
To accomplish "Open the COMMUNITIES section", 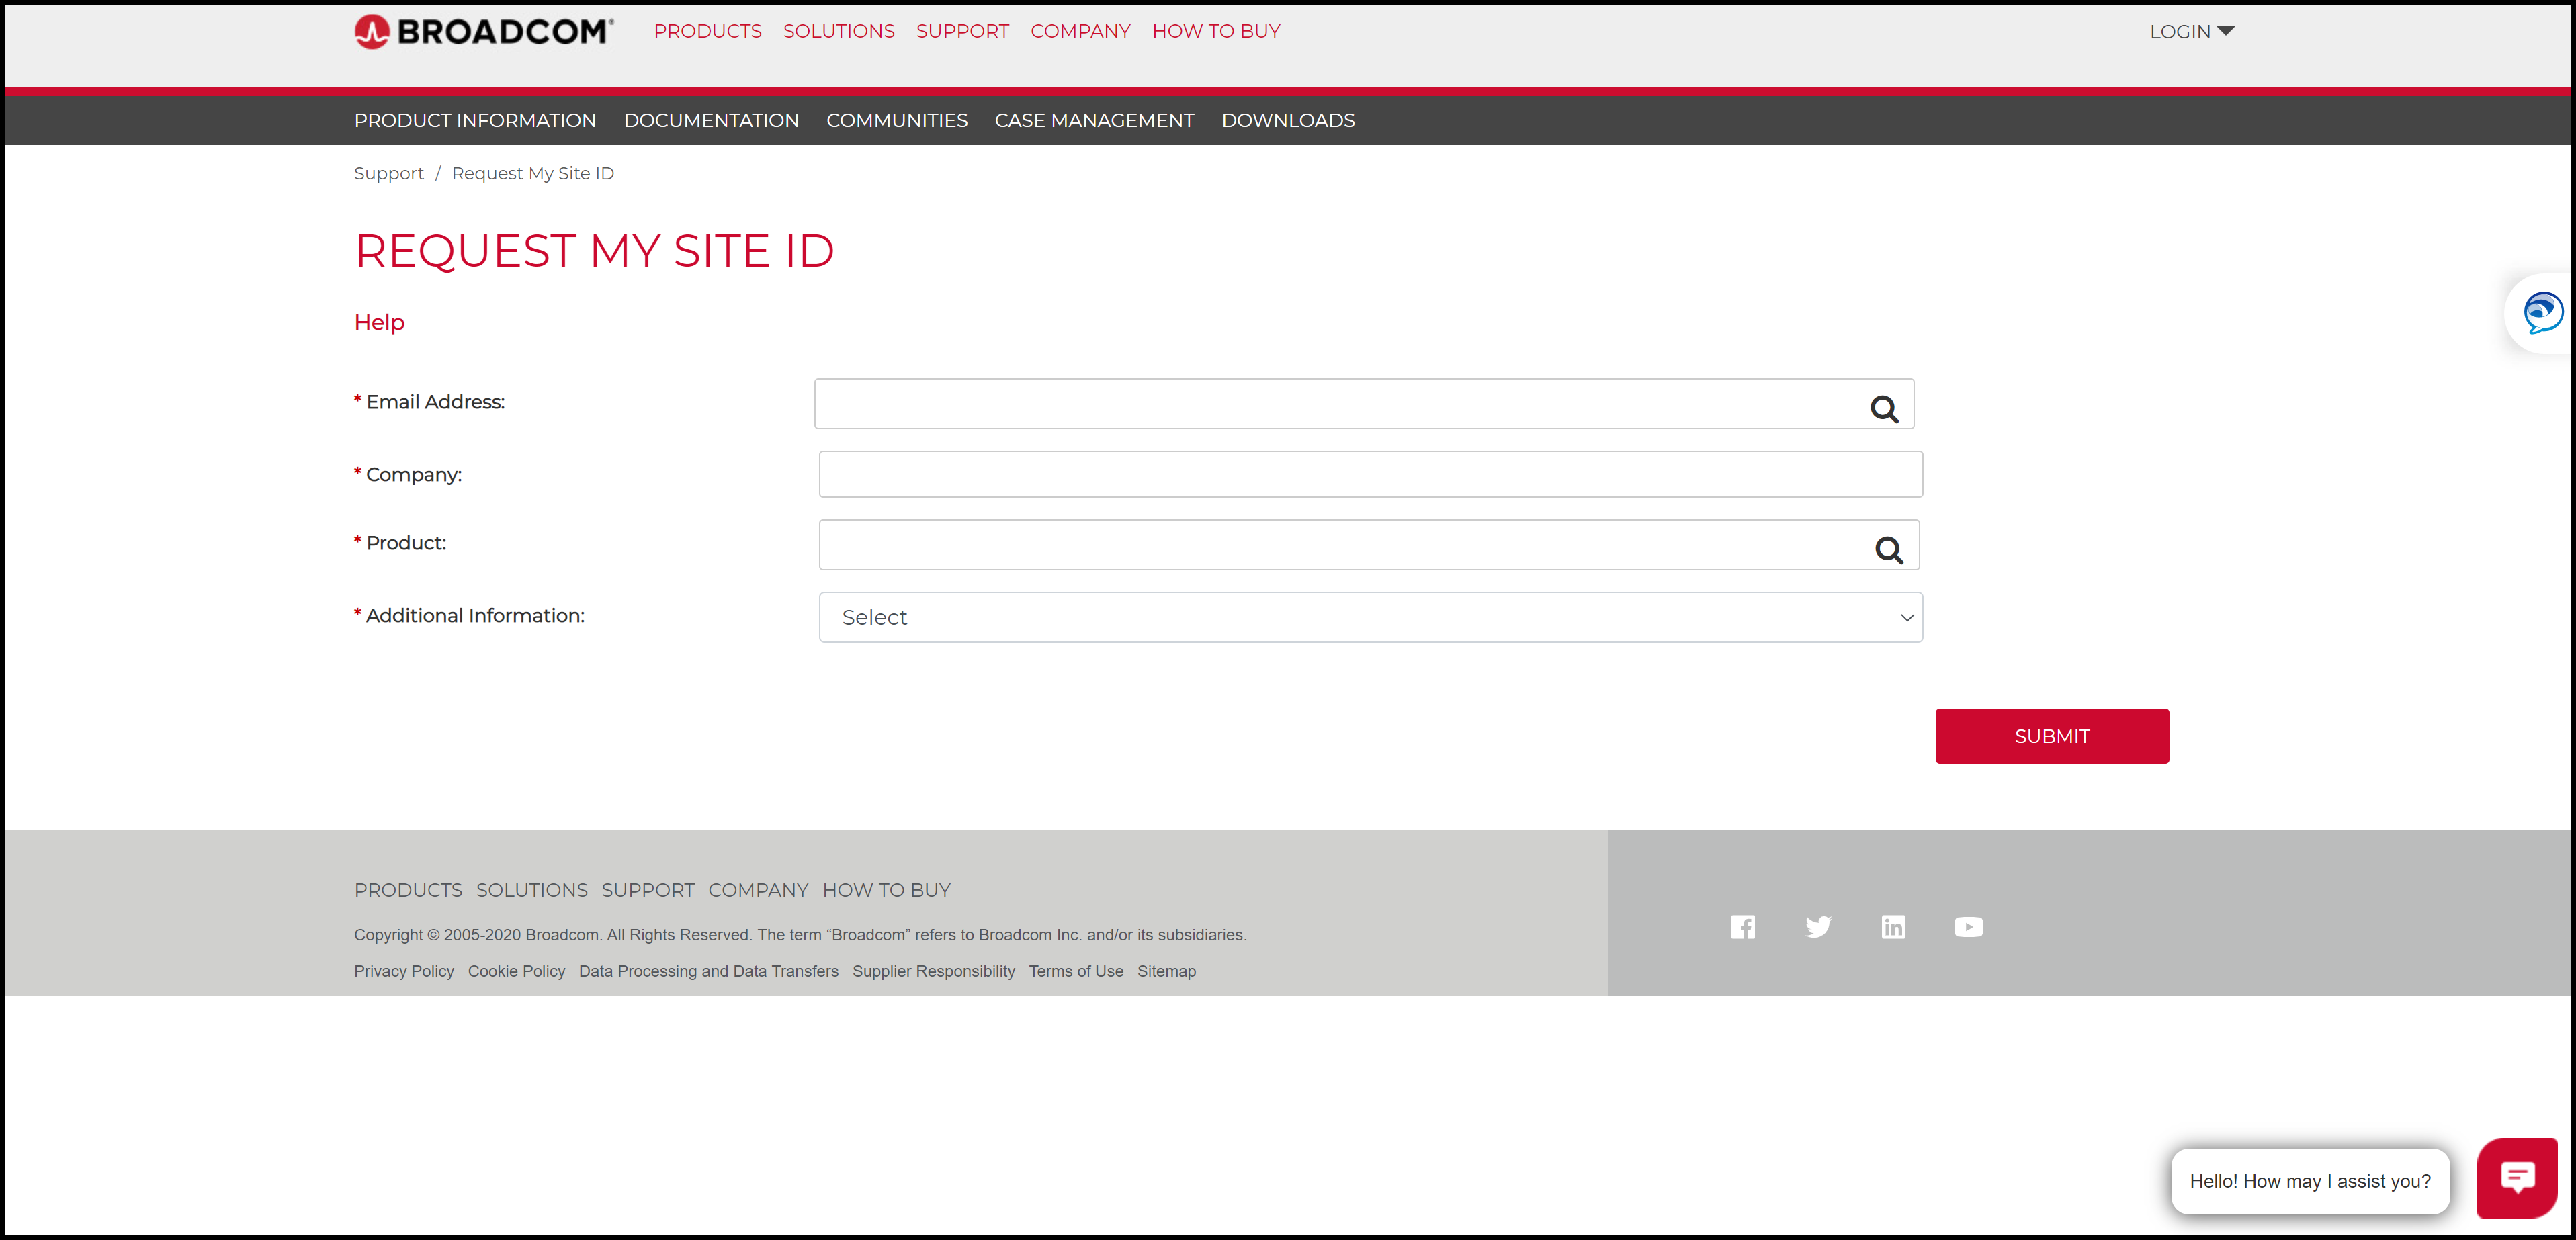I will [x=897, y=120].
